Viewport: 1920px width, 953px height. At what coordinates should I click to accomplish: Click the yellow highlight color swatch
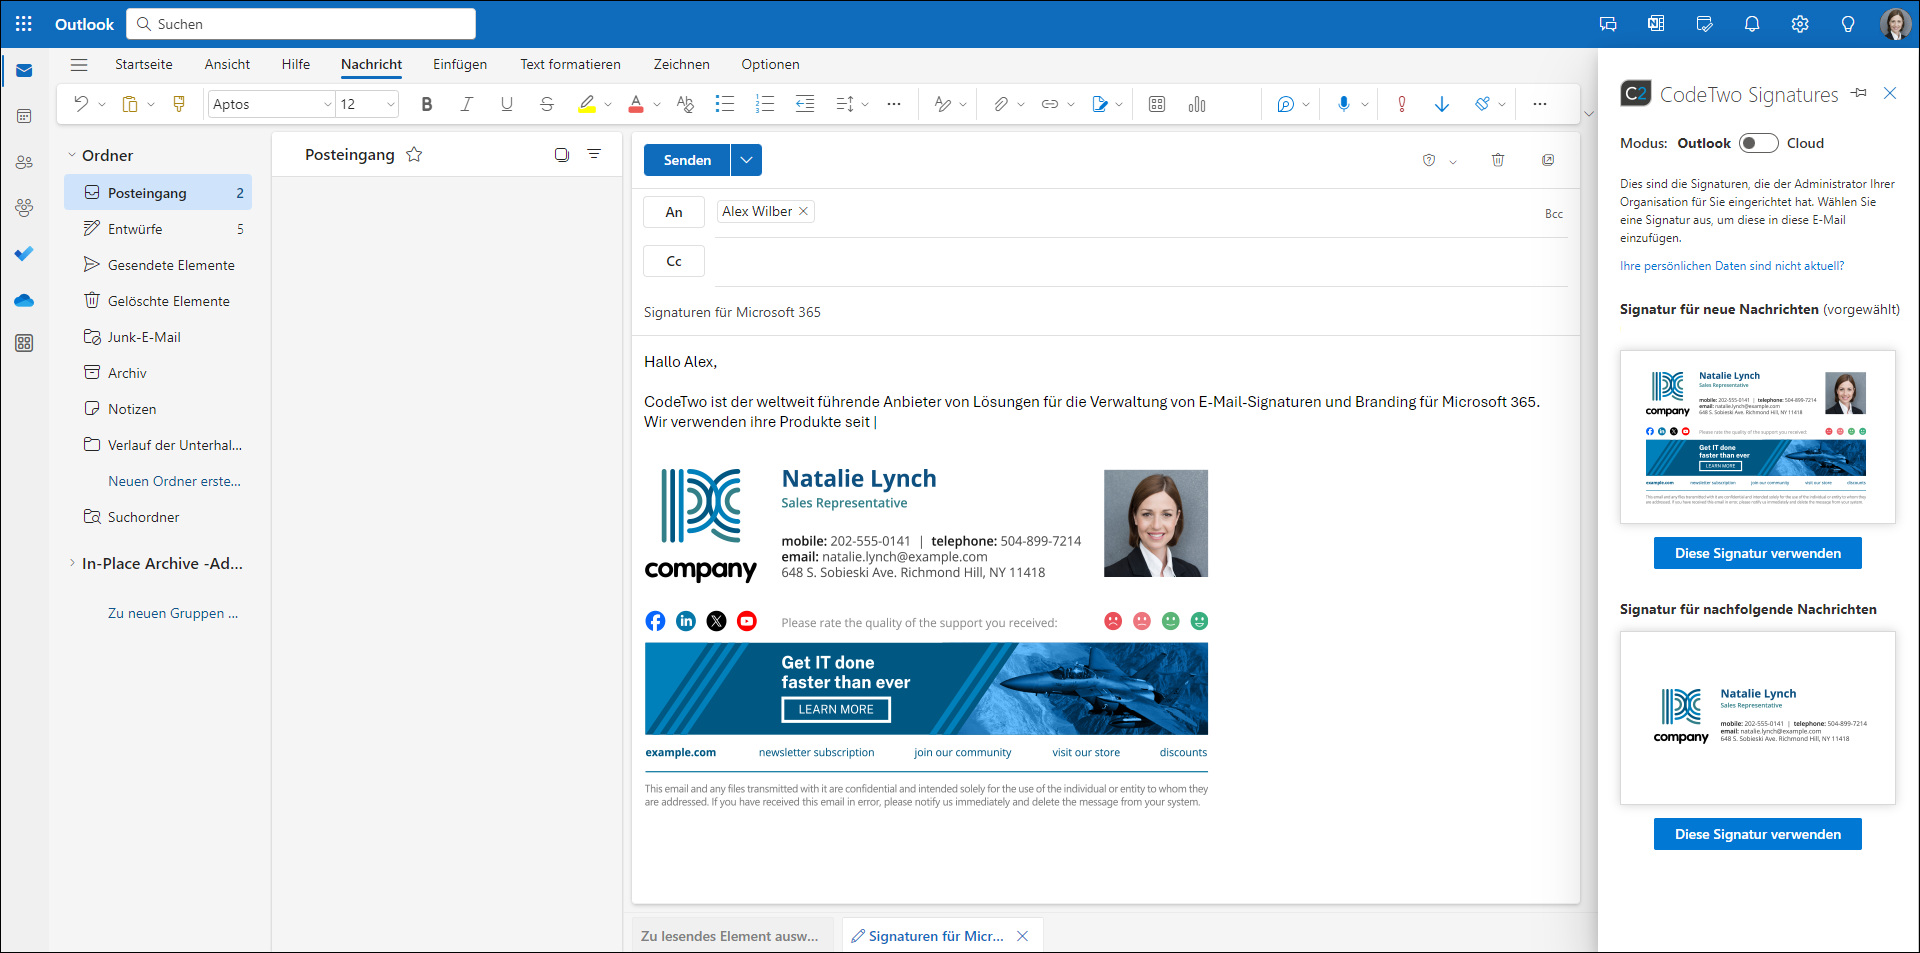tap(587, 104)
